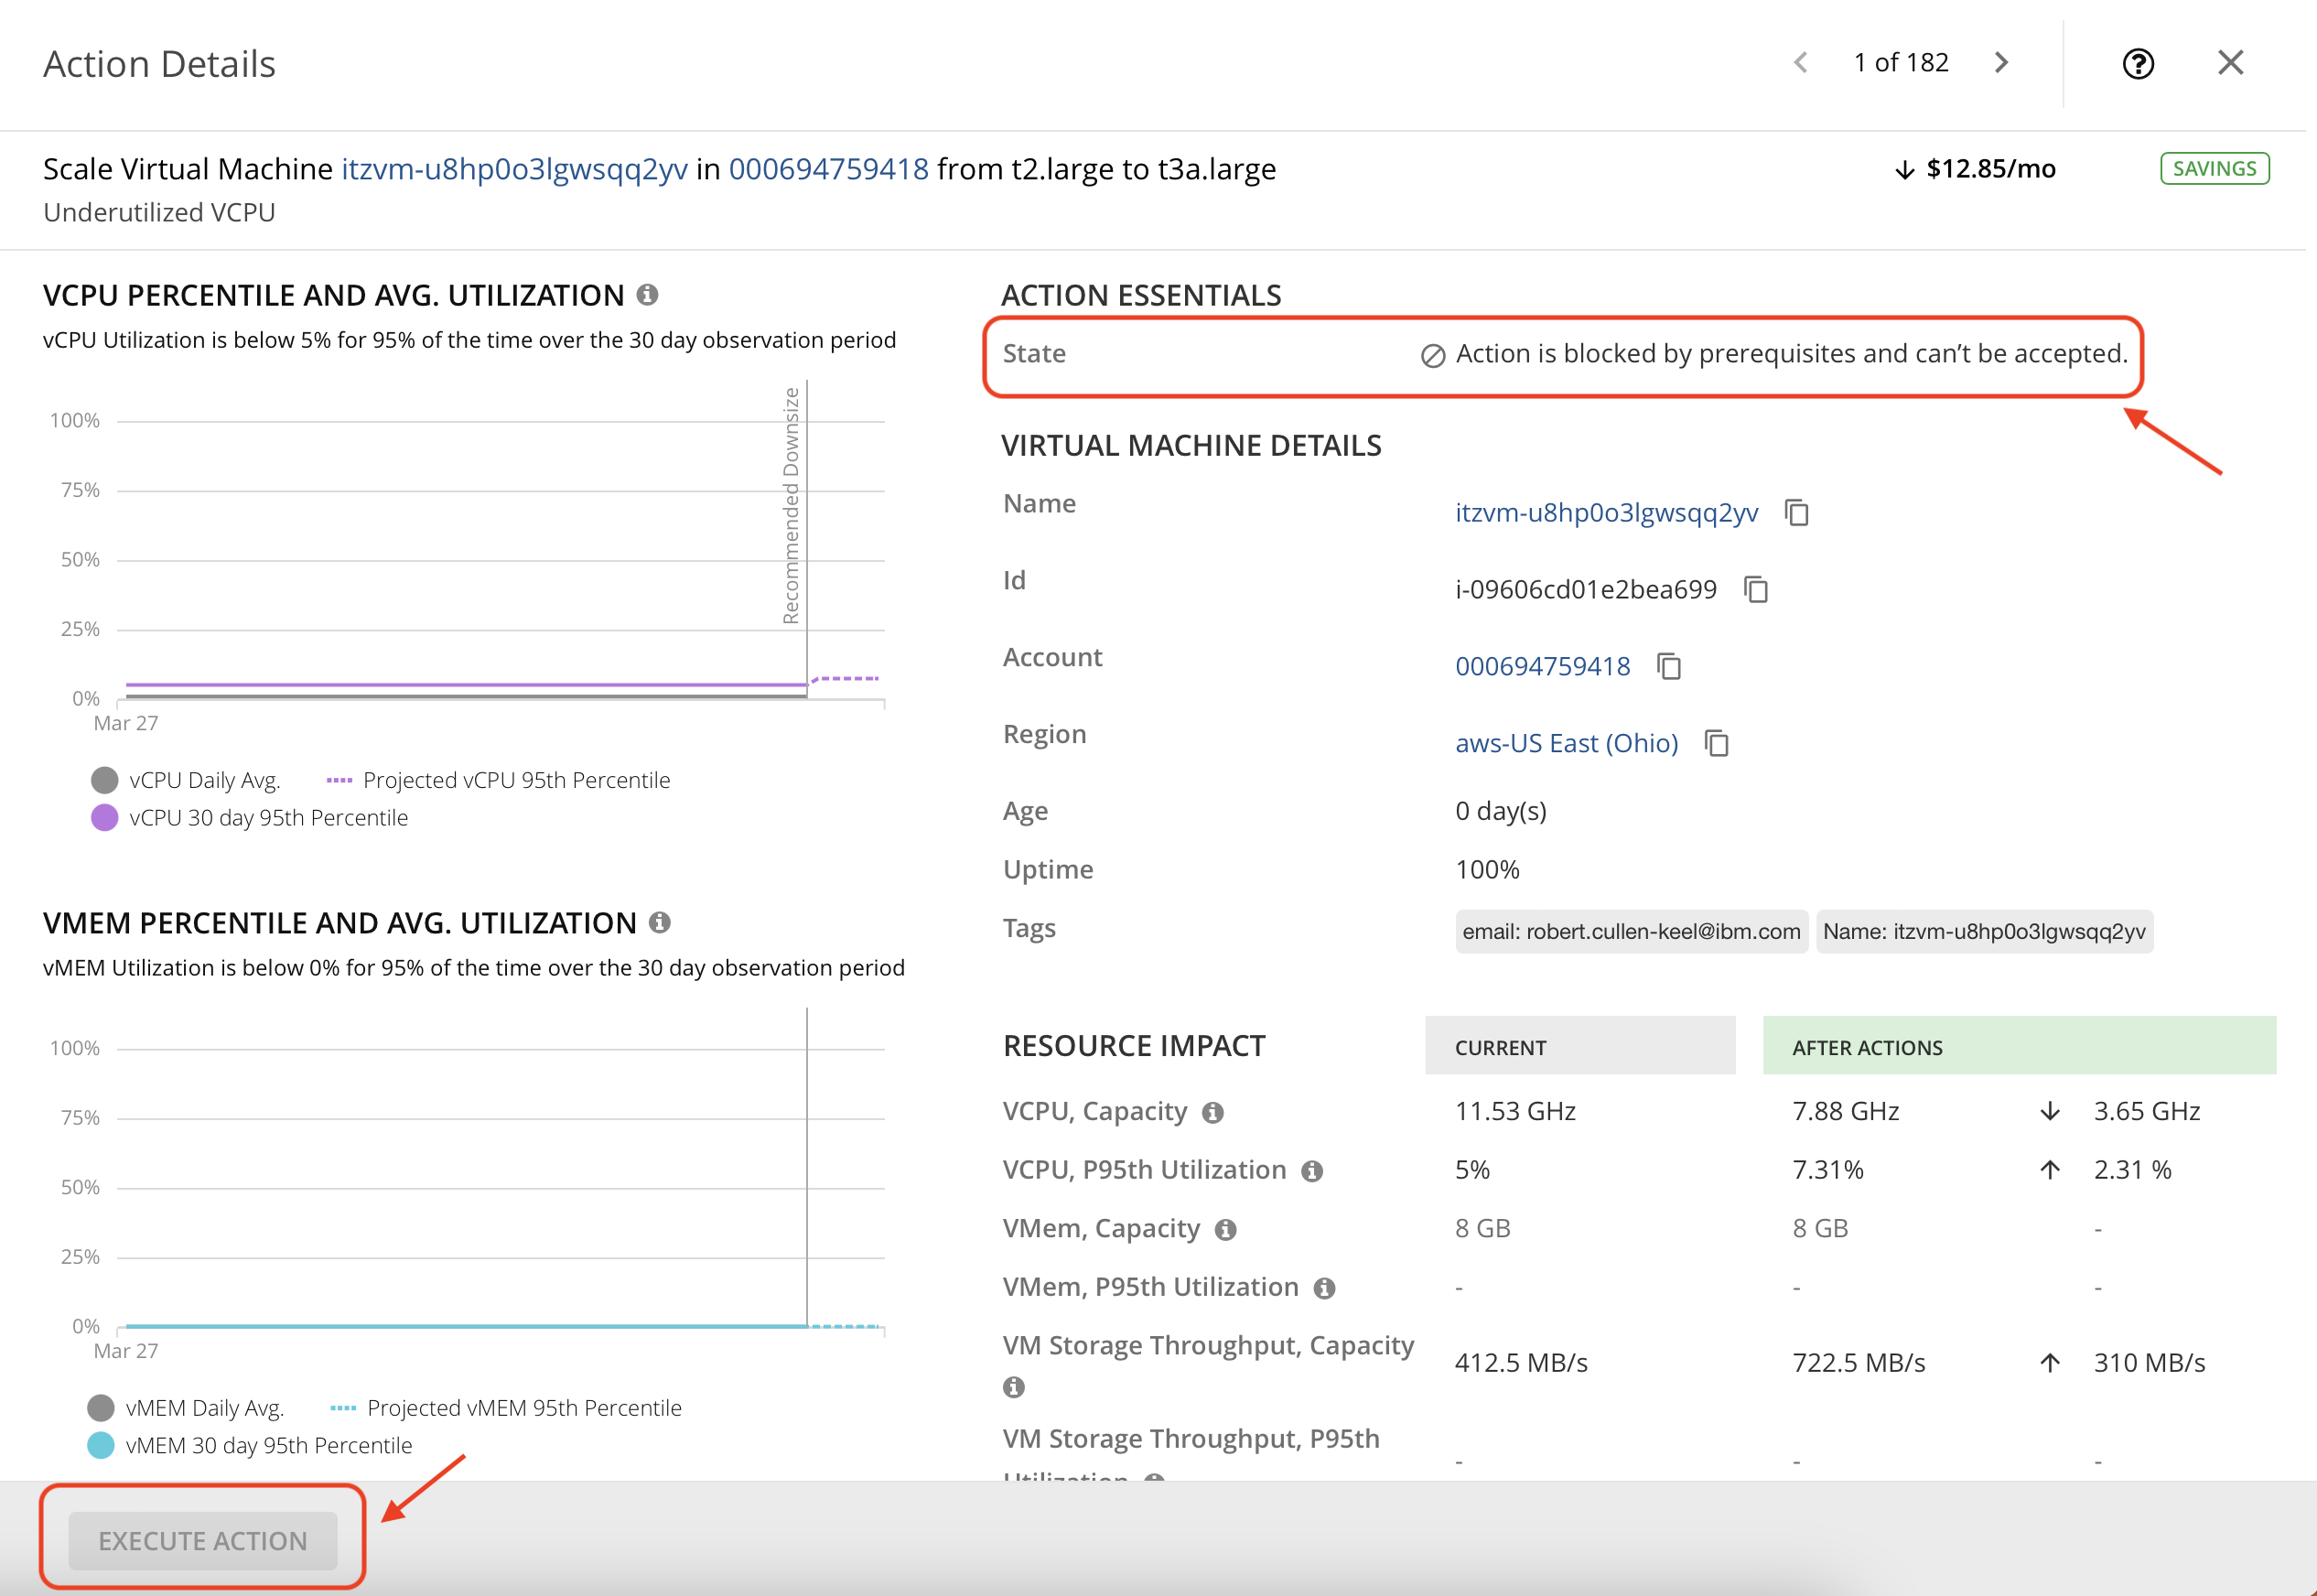Open VM link itzvm-u8hp0o3lgwsqq2yv in title

(x=514, y=169)
